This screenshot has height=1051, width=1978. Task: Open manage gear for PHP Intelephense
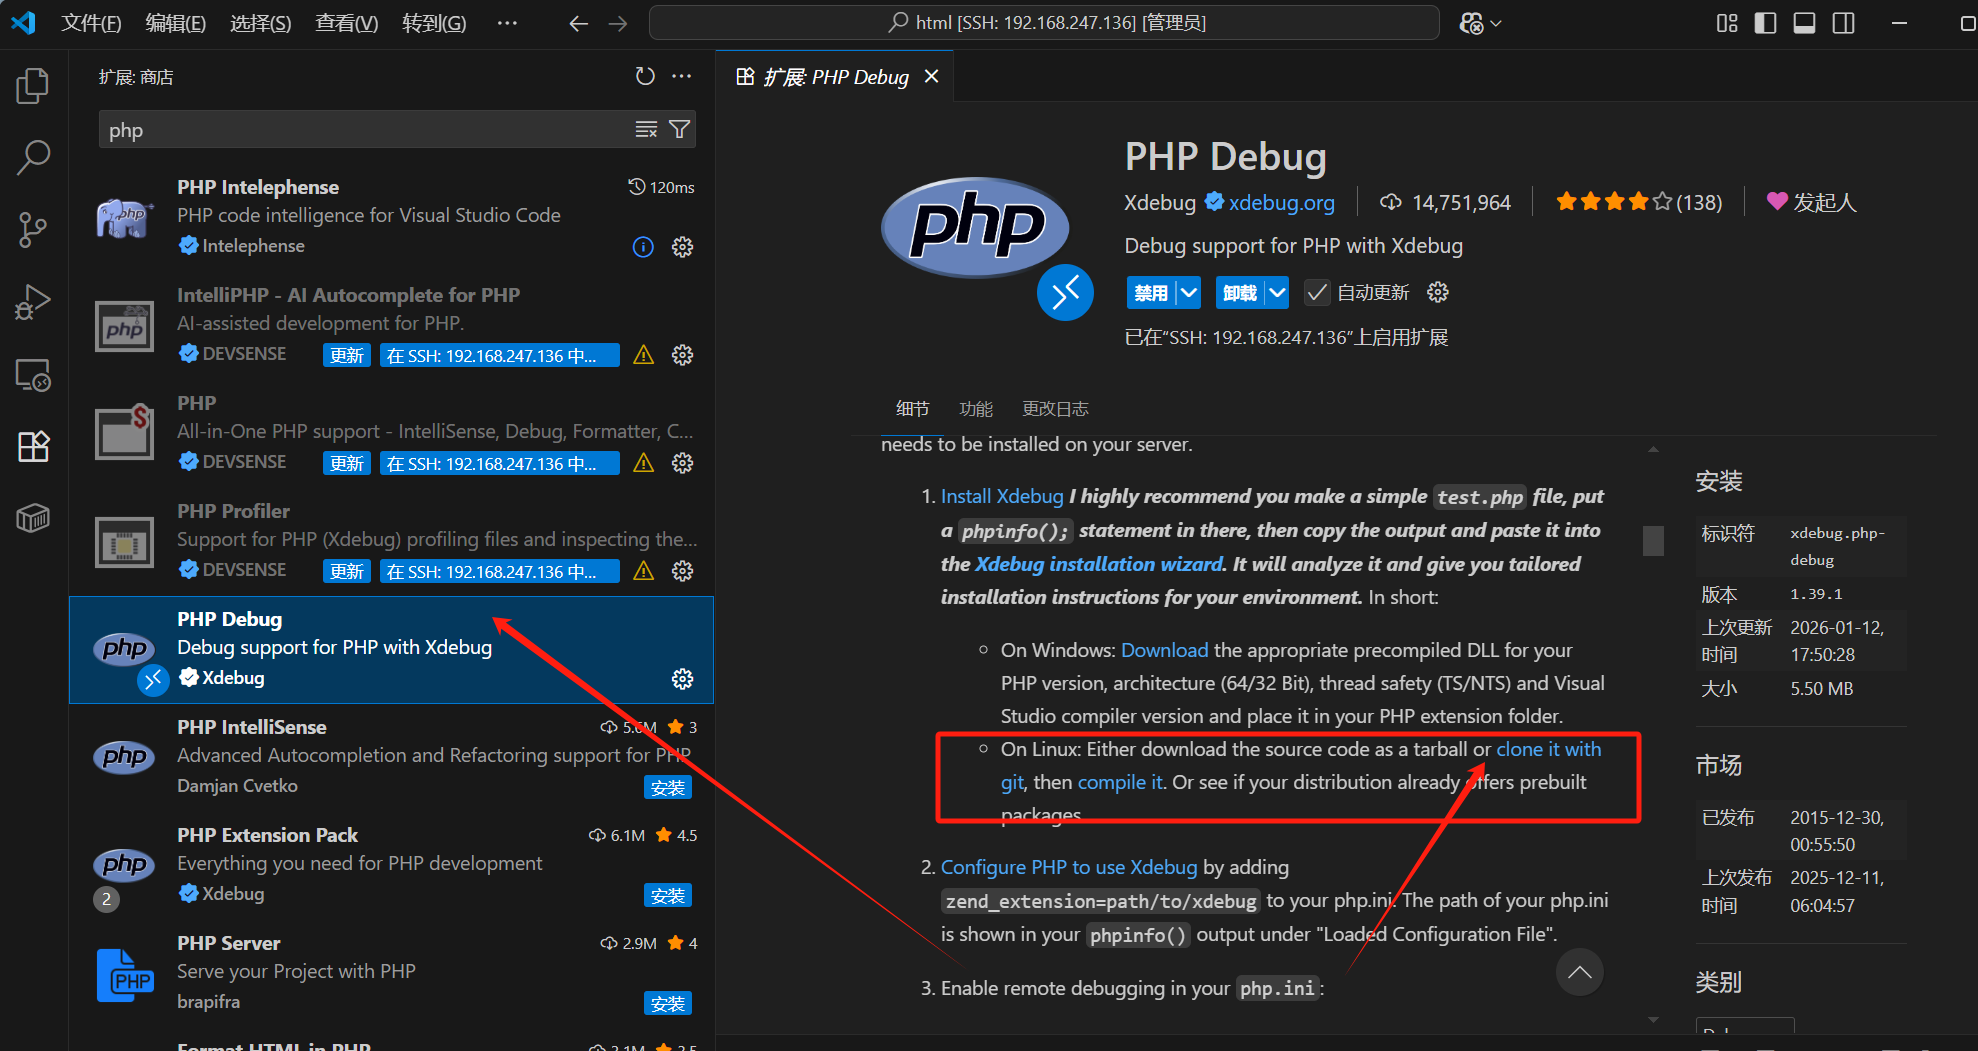(x=683, y=247)
